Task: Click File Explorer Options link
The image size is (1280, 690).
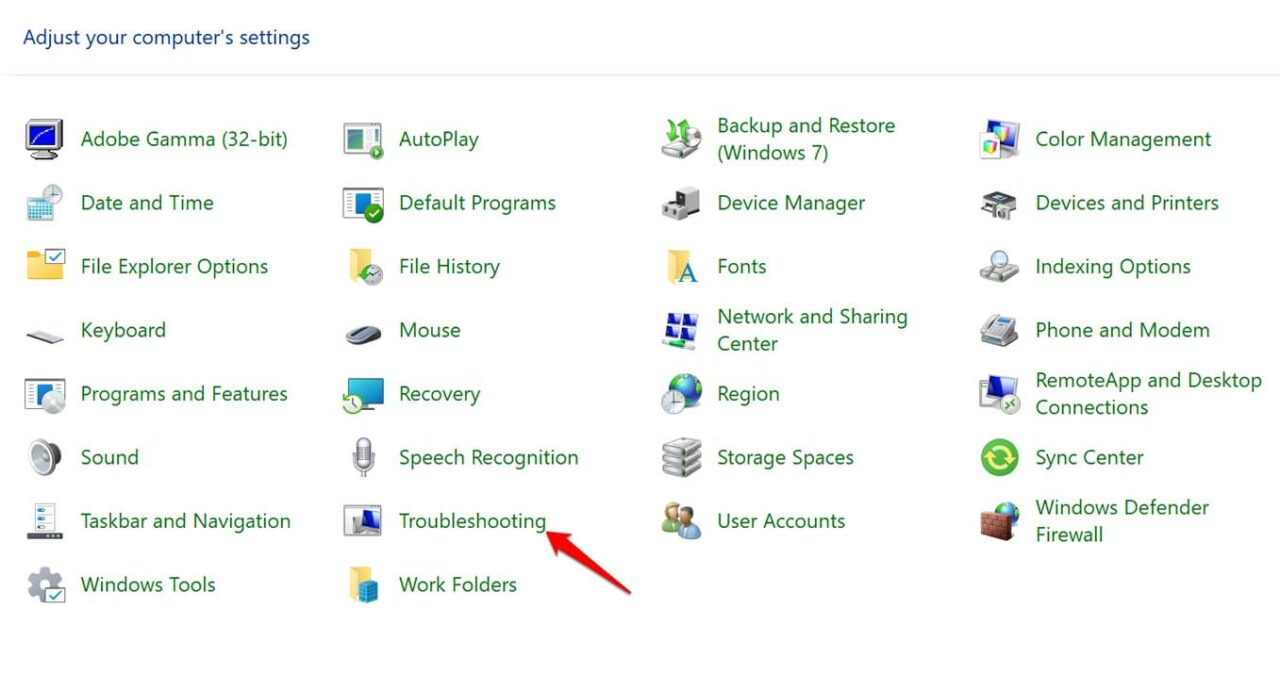Action: [x=174, y=267]
